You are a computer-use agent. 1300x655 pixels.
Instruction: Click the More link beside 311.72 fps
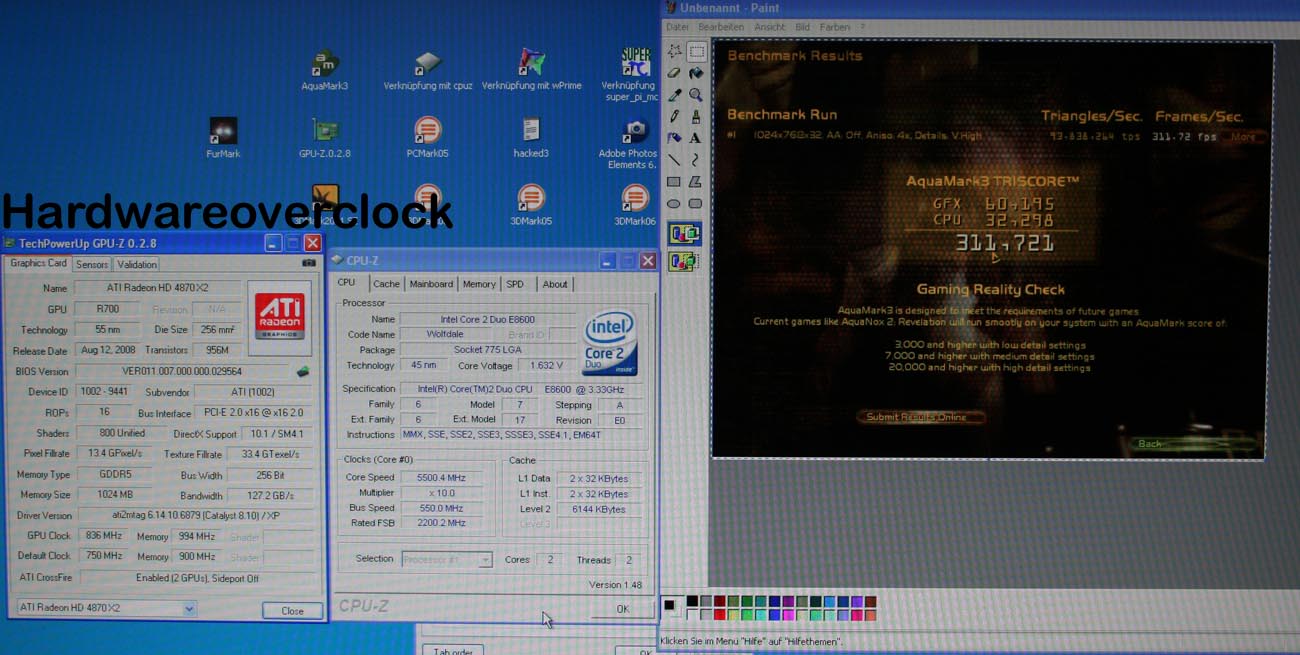pyautogui.click(x=1242, y=136)
